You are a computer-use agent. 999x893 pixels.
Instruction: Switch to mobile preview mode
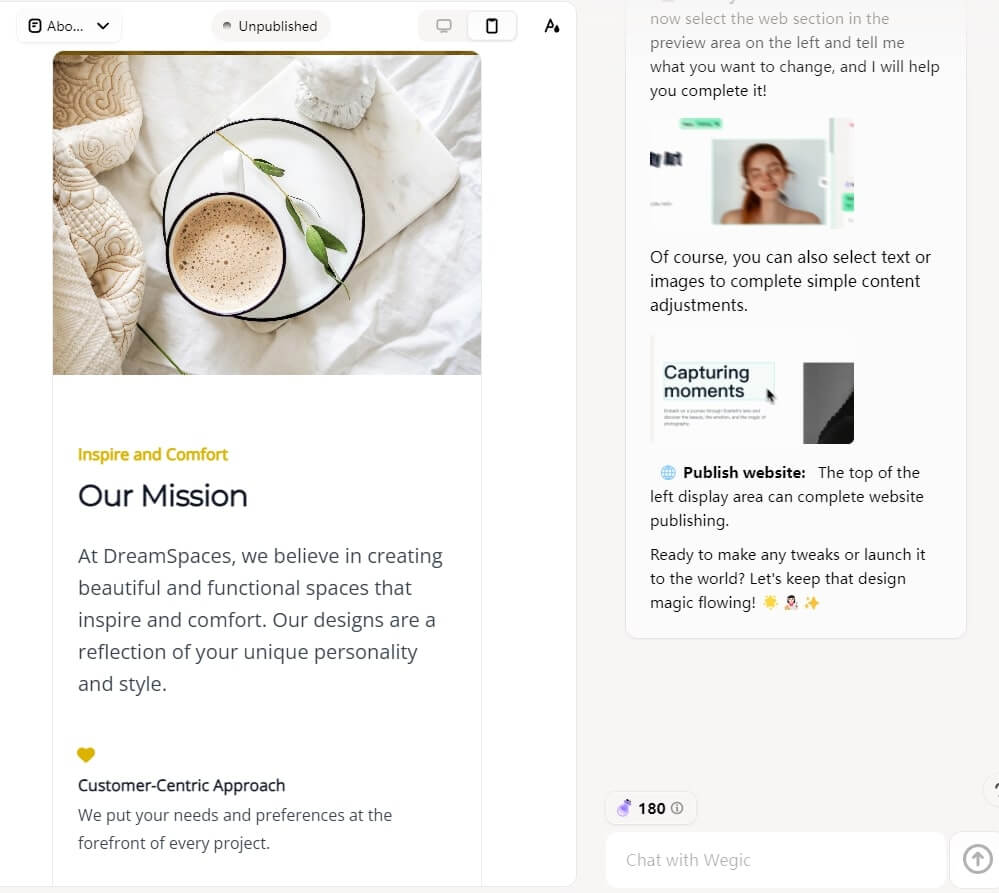(x=492, y=26)
